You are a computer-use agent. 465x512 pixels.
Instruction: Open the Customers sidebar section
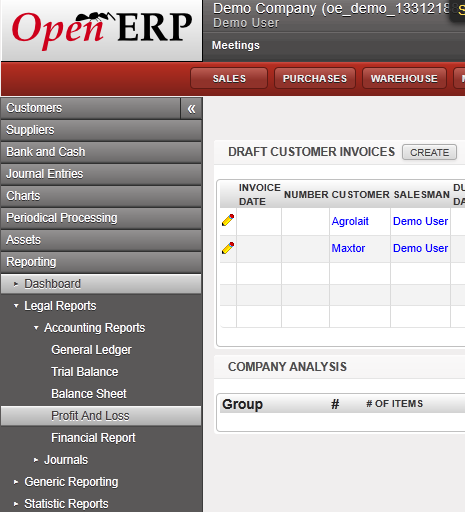pos(91,108)
